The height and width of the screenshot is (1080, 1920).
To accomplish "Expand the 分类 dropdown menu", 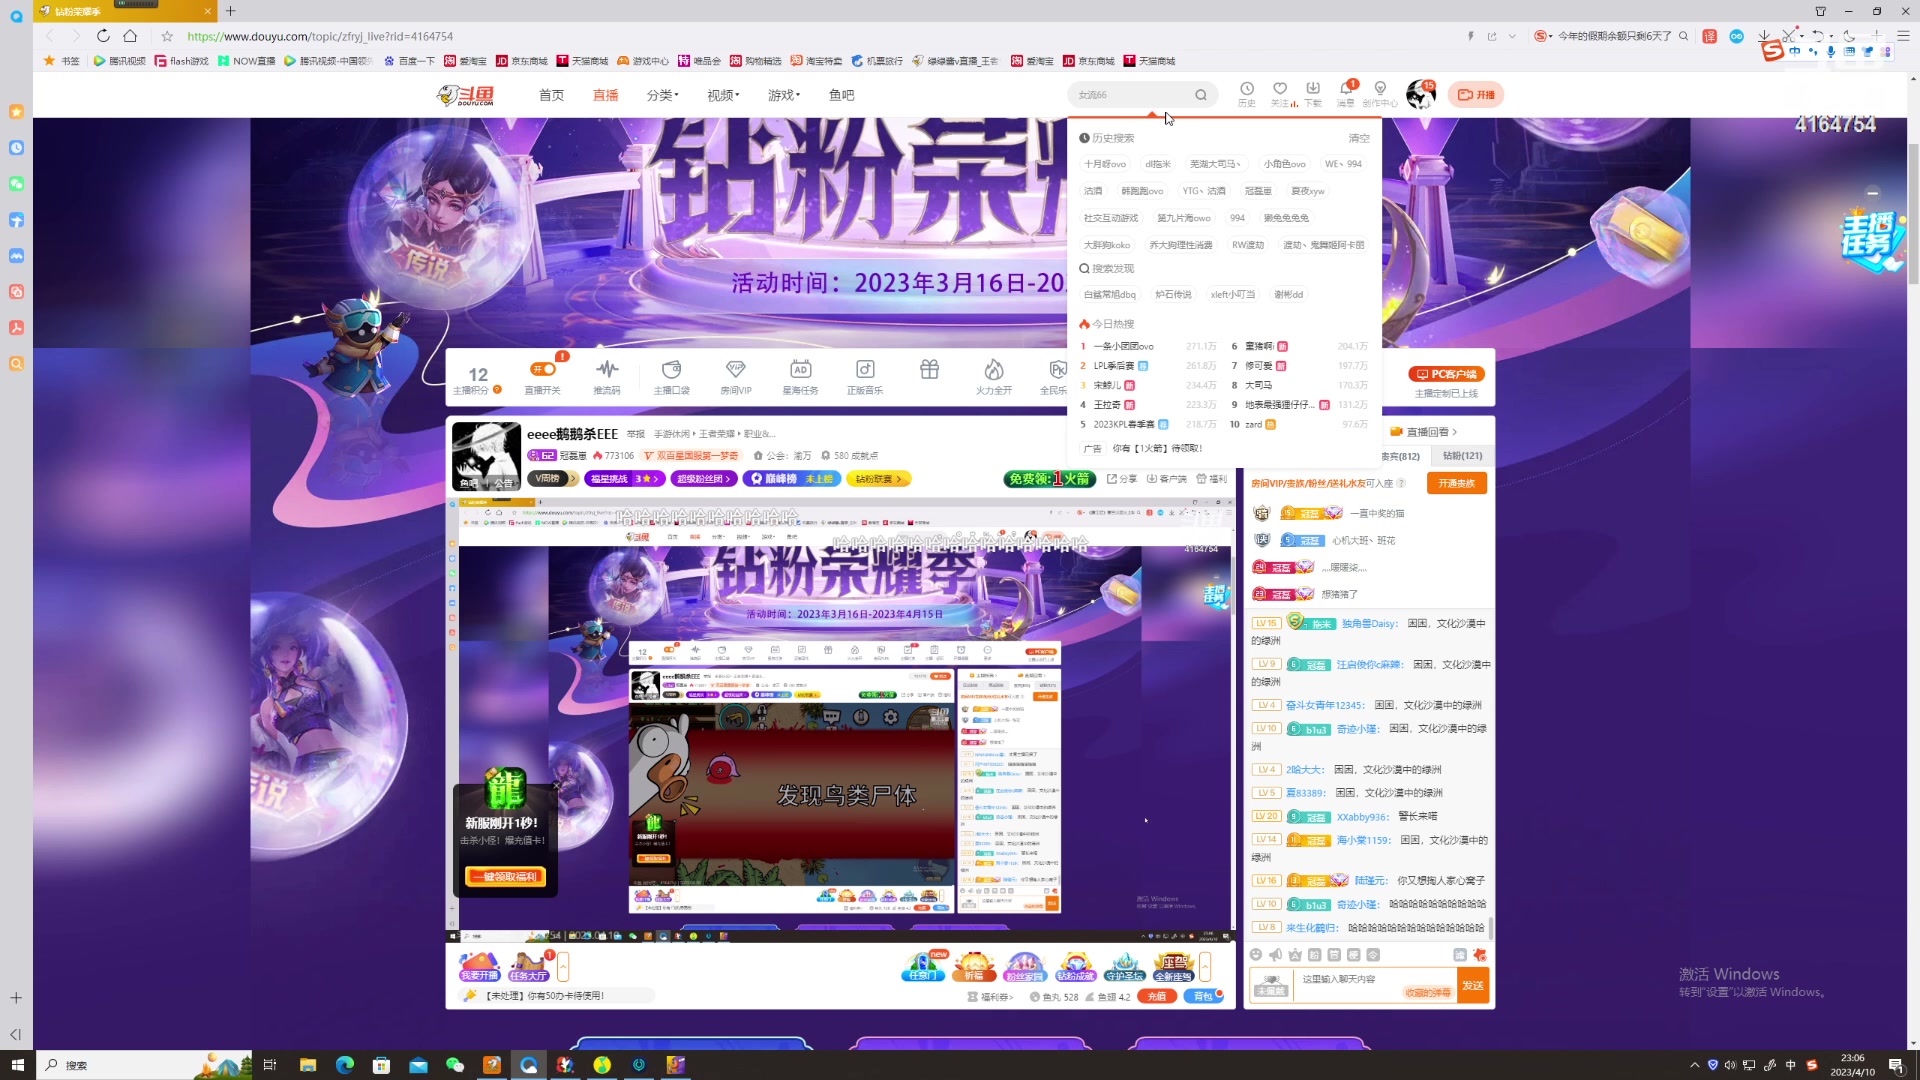I will pyautogui.click(x=662, y=95).
